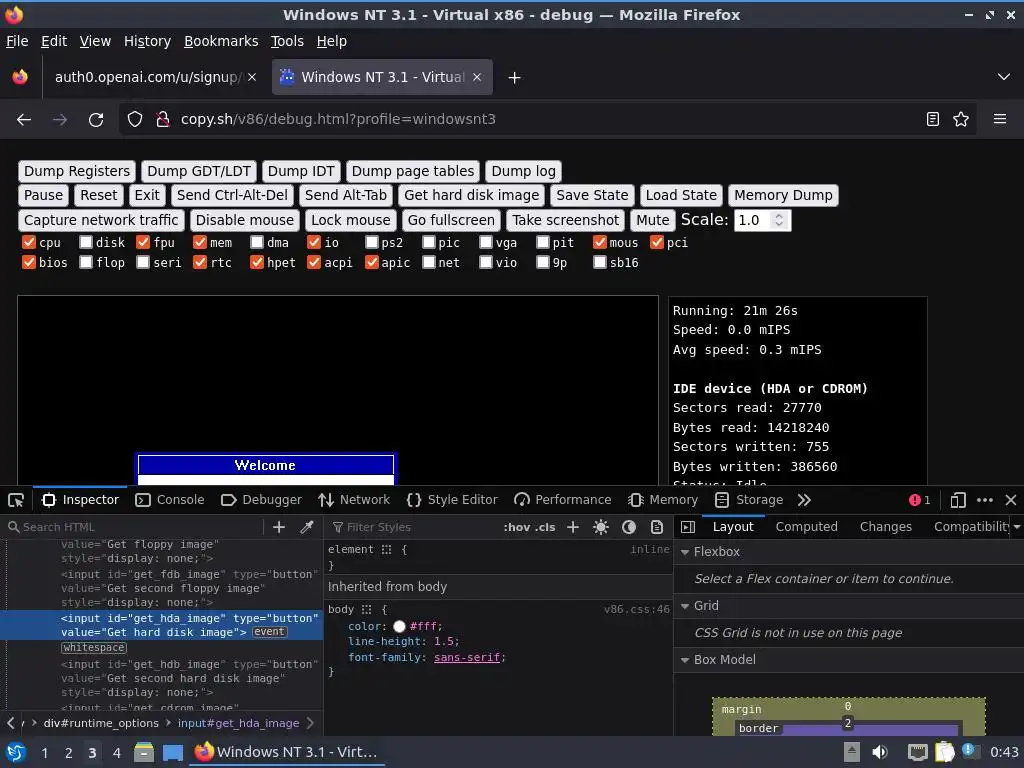The height and width of the screenshot is (768, 1024).
Task: Click Take screenshot button
Action: [x=566, y=220]
